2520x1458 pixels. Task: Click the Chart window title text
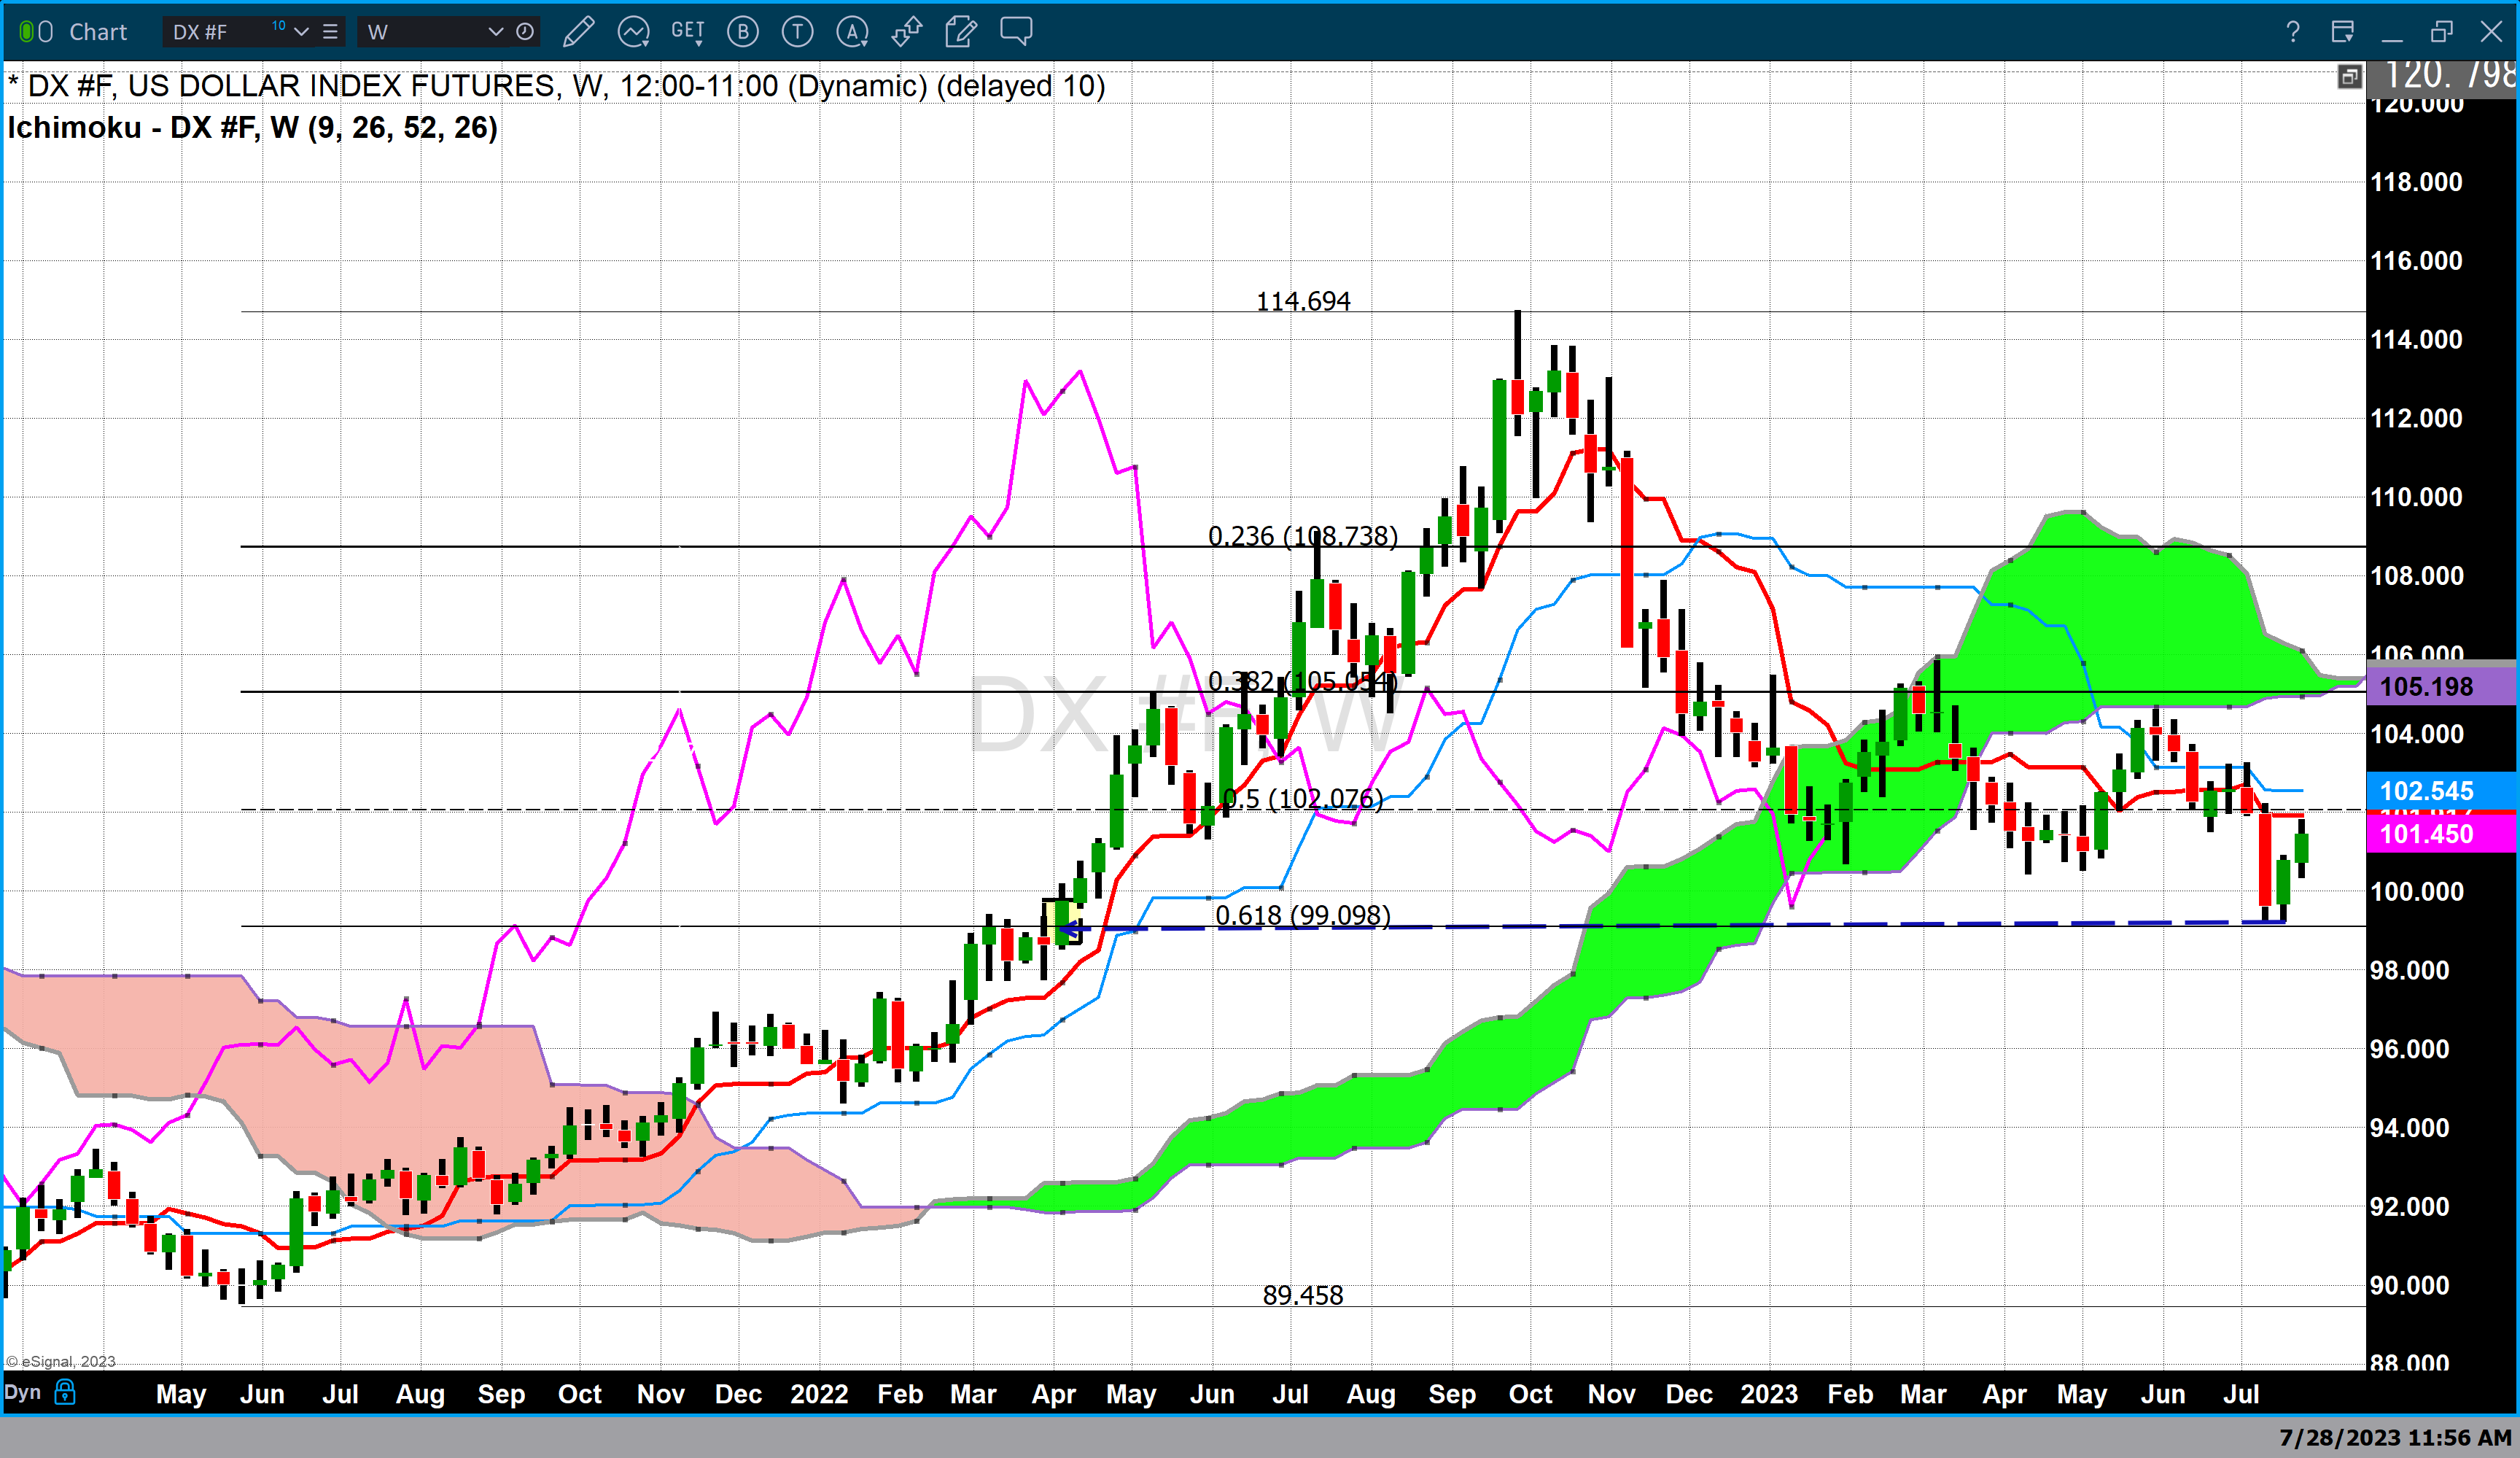click(x=98, y=32)
